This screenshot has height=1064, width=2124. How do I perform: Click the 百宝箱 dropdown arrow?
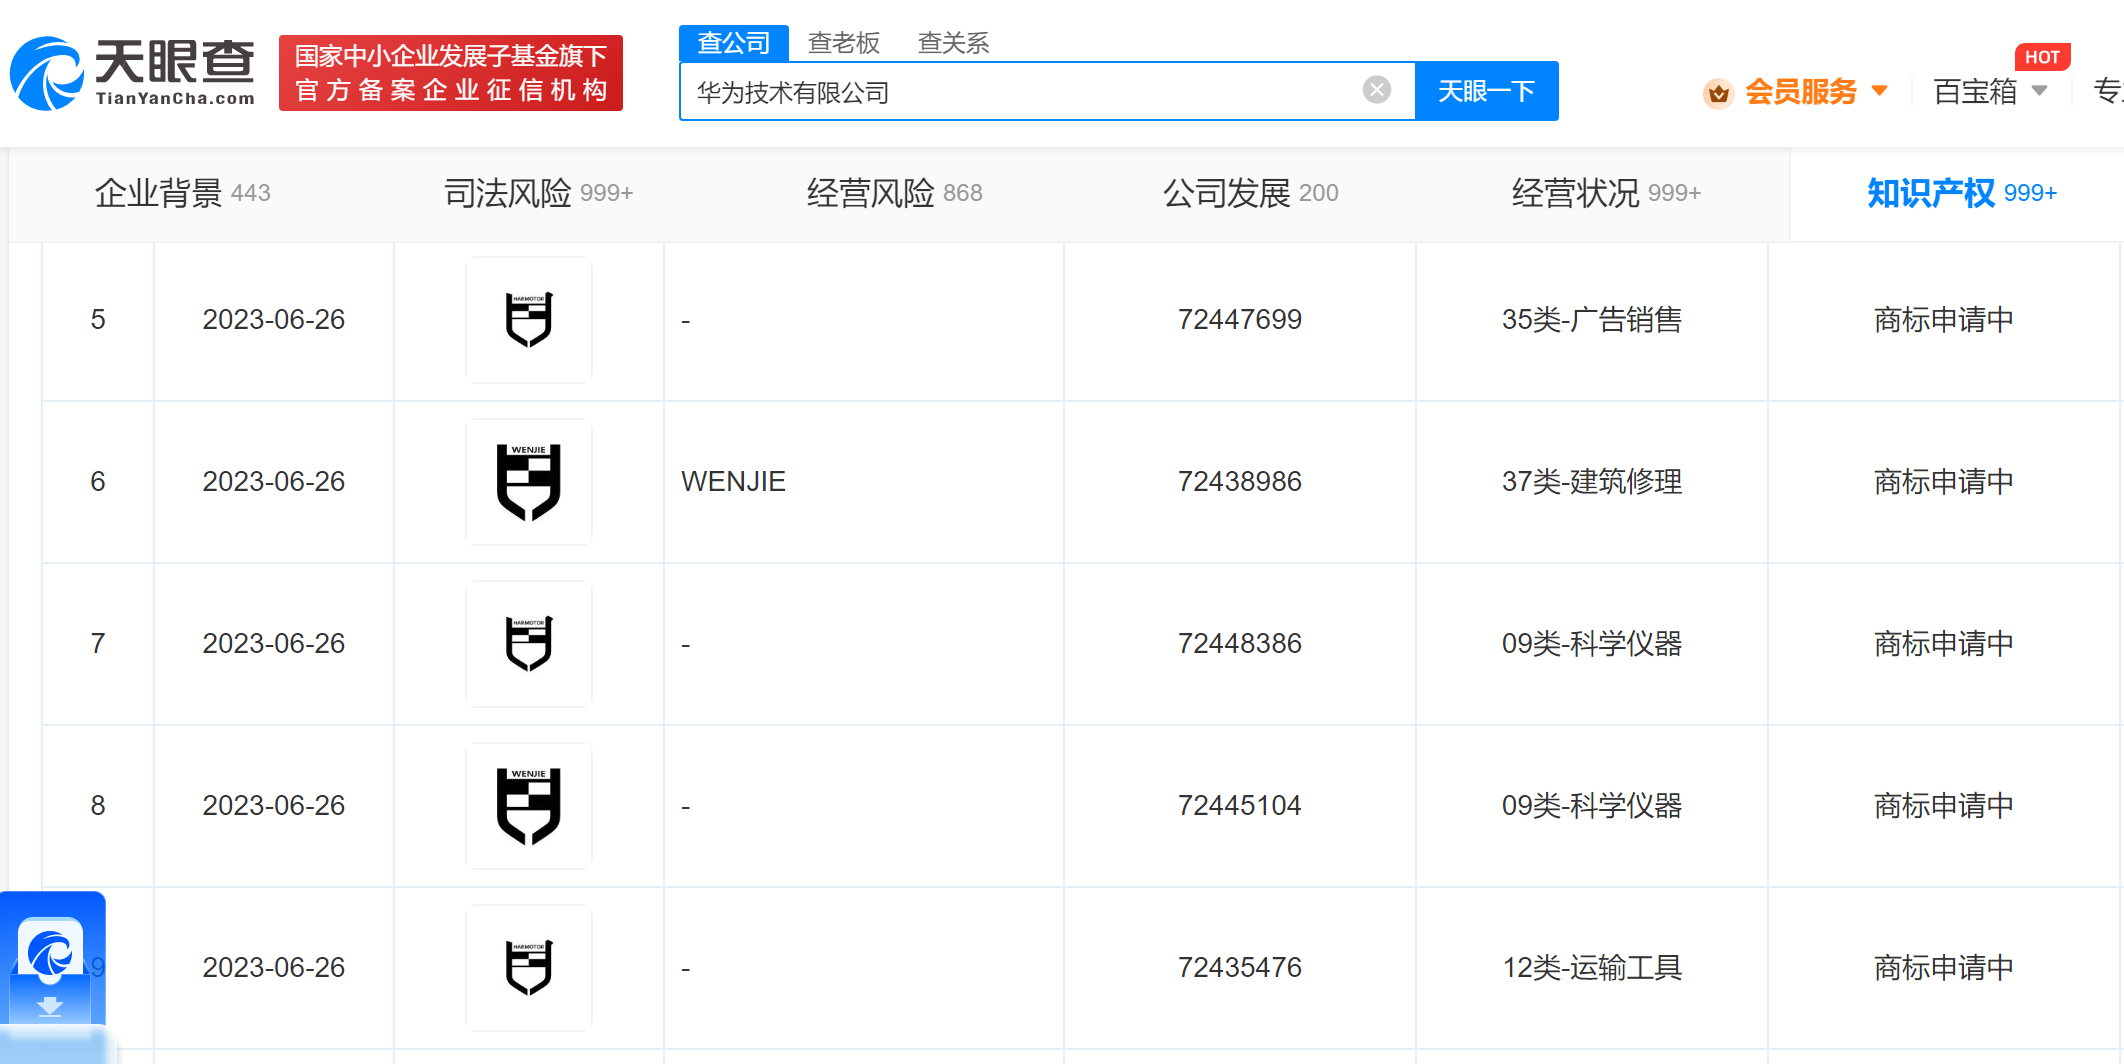coord(2040,91)
